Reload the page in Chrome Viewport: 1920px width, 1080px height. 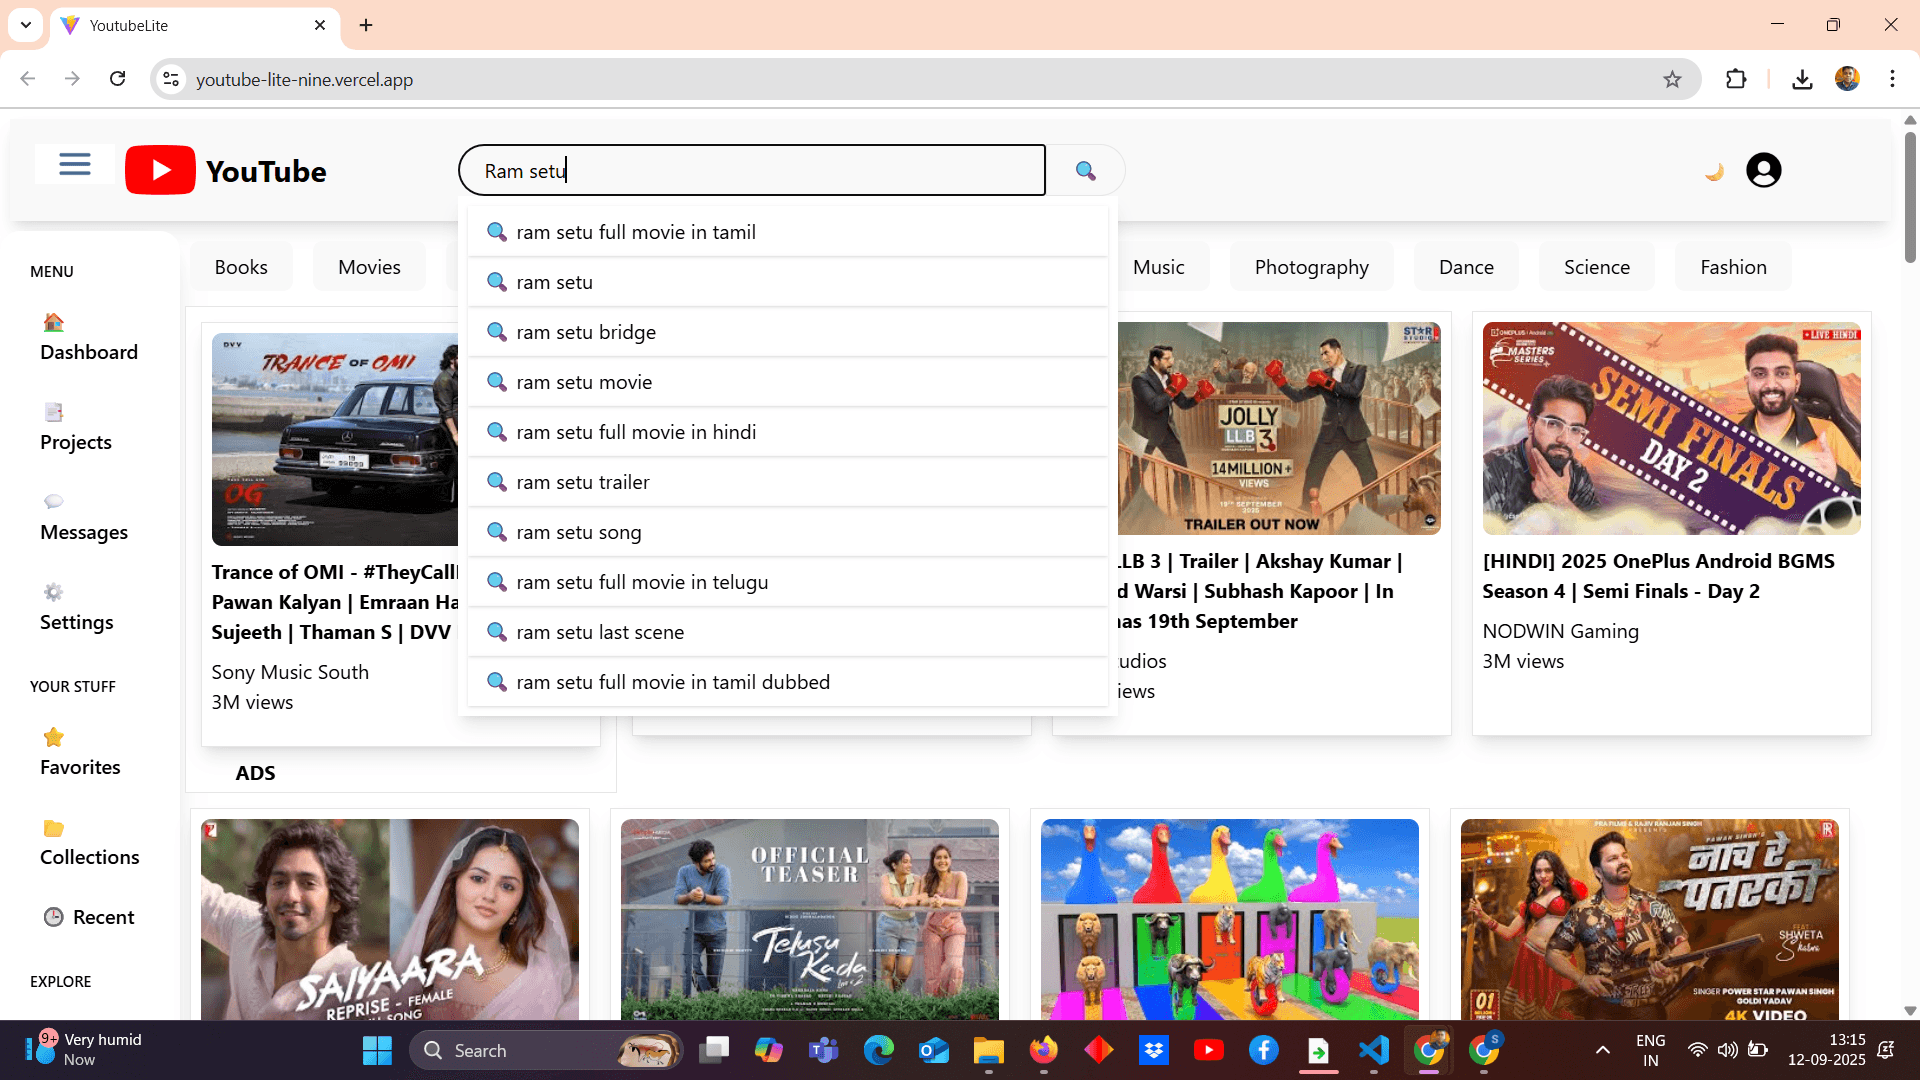point(117,79)
